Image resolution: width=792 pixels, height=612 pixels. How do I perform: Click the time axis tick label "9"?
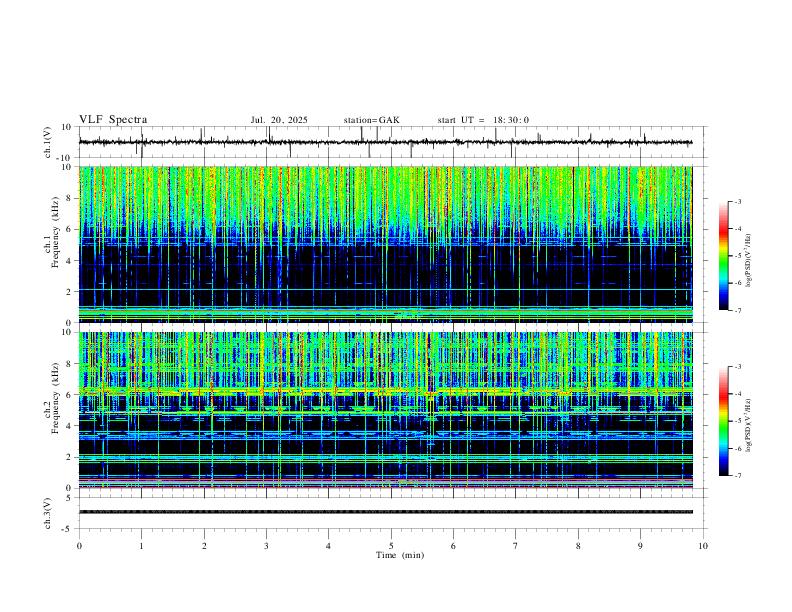[x=640, y=546]
